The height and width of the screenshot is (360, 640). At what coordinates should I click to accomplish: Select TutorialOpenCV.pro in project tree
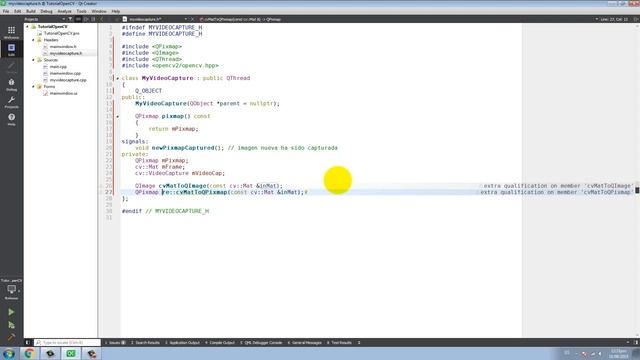61,33
